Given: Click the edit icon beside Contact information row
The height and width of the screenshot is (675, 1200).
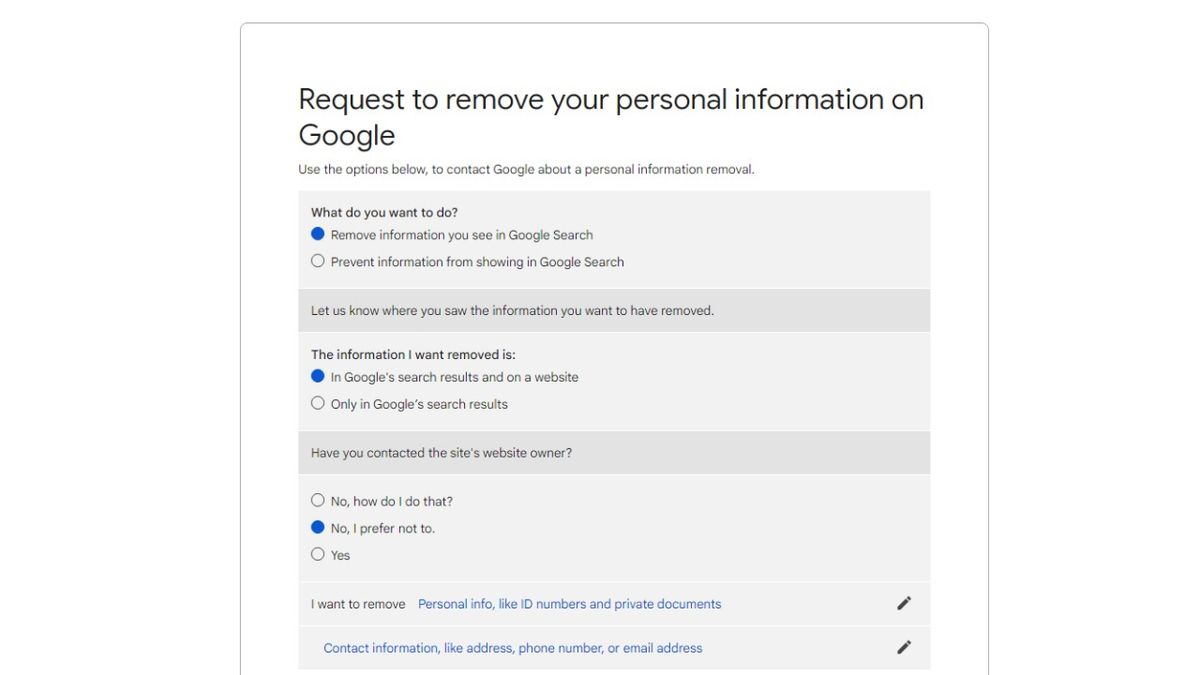Looking at the screenshot, I should (x=904, y=647).
